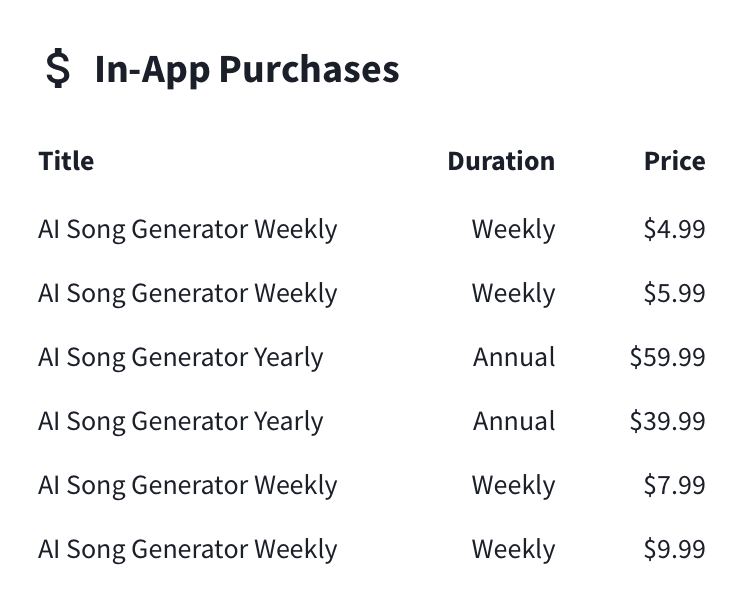Click AI Song Generator Weekly at $5.99
The image size is (742, 610).
coord(188,293)
